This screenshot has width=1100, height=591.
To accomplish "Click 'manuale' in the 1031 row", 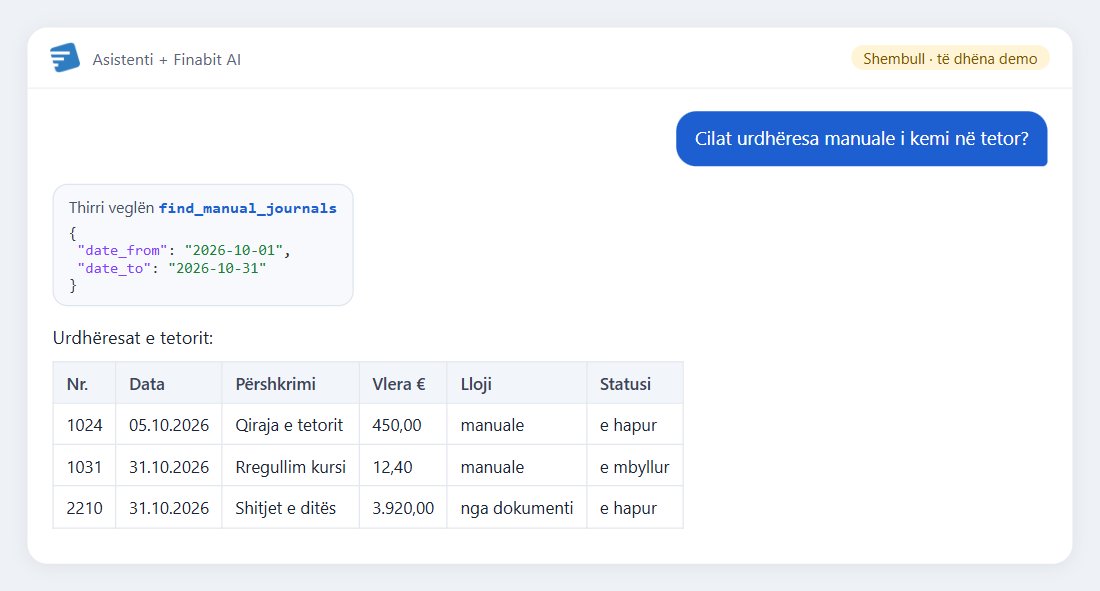I will click(492, 467).
